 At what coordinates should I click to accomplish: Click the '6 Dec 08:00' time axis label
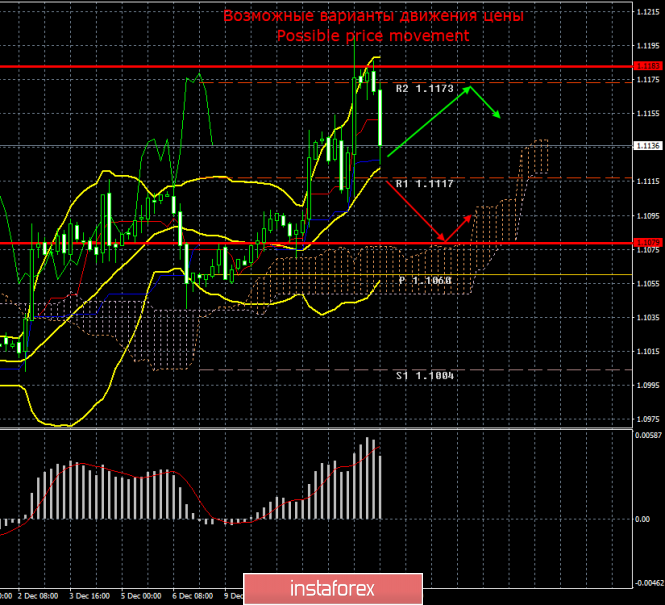[195, 596]
